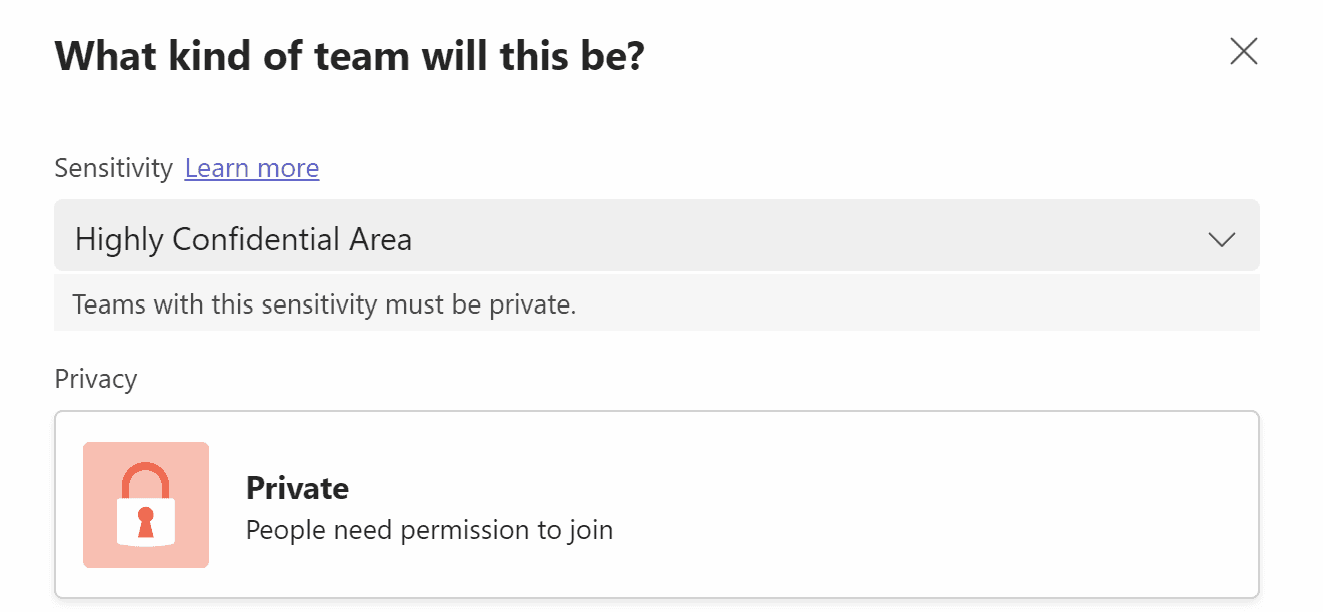
Task: Click the Learn more hyperlink beside Sensitivity
Action: pos(251,167)
